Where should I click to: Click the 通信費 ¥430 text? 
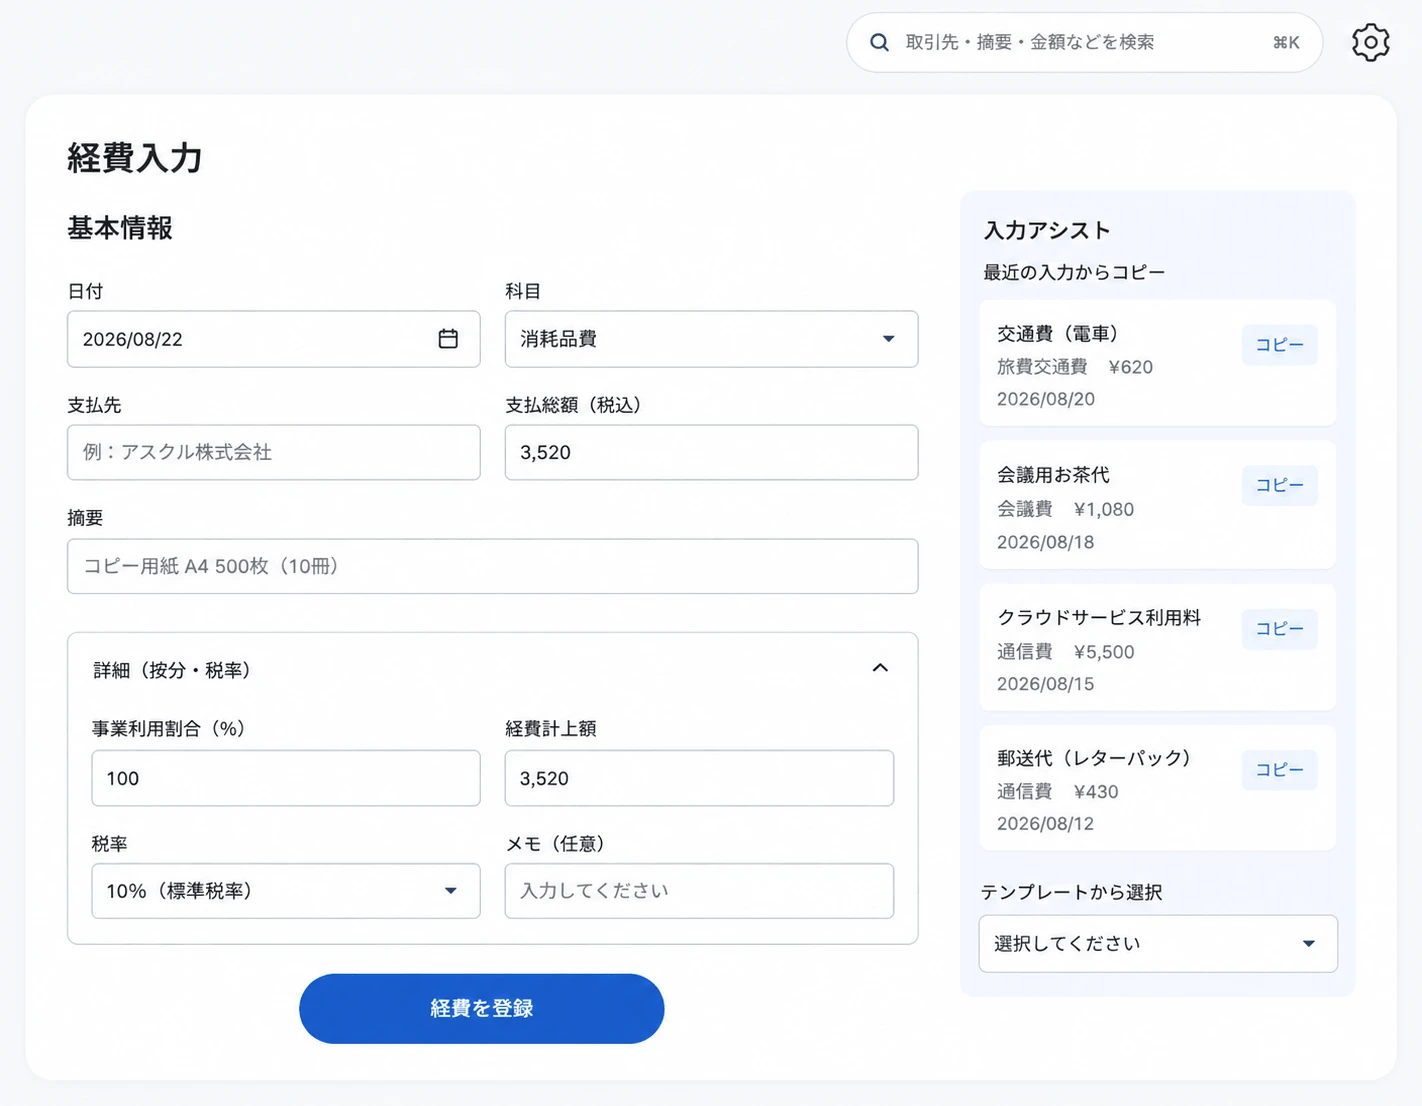tap(1057, 792)
